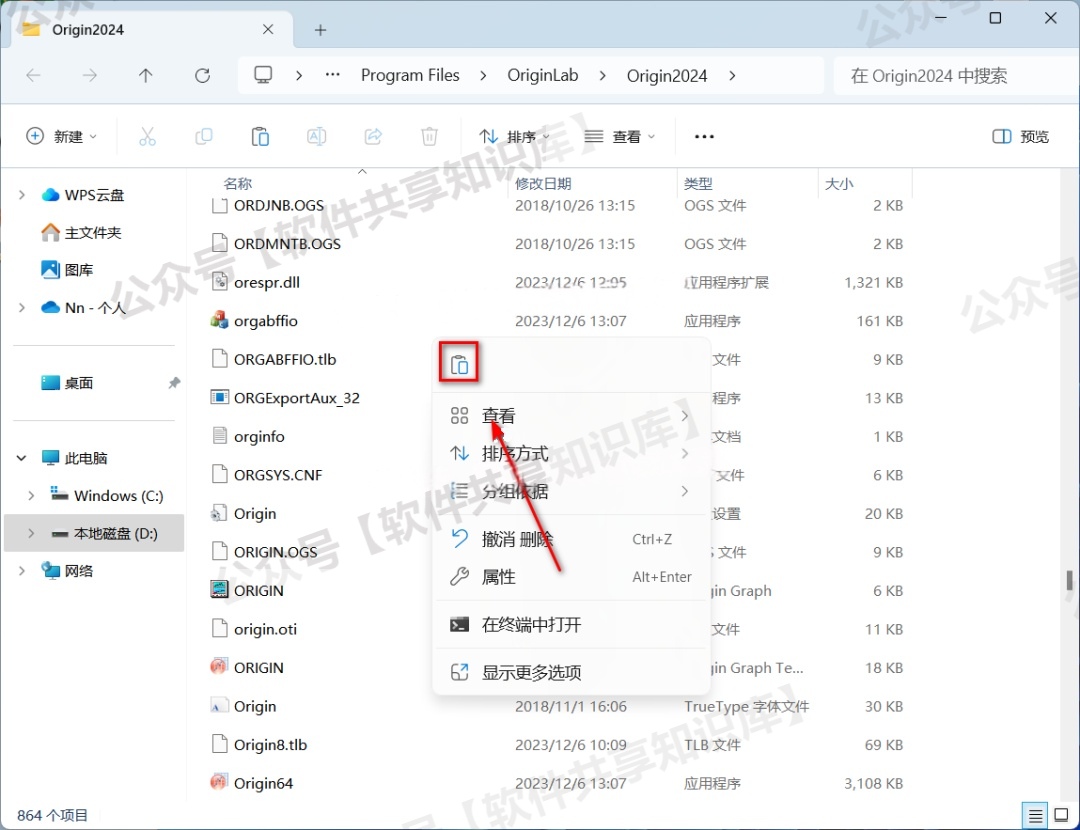1080x830 pixels.
Task: Choose 撤消 删除 in context menu
Action: tap(571, 539)
